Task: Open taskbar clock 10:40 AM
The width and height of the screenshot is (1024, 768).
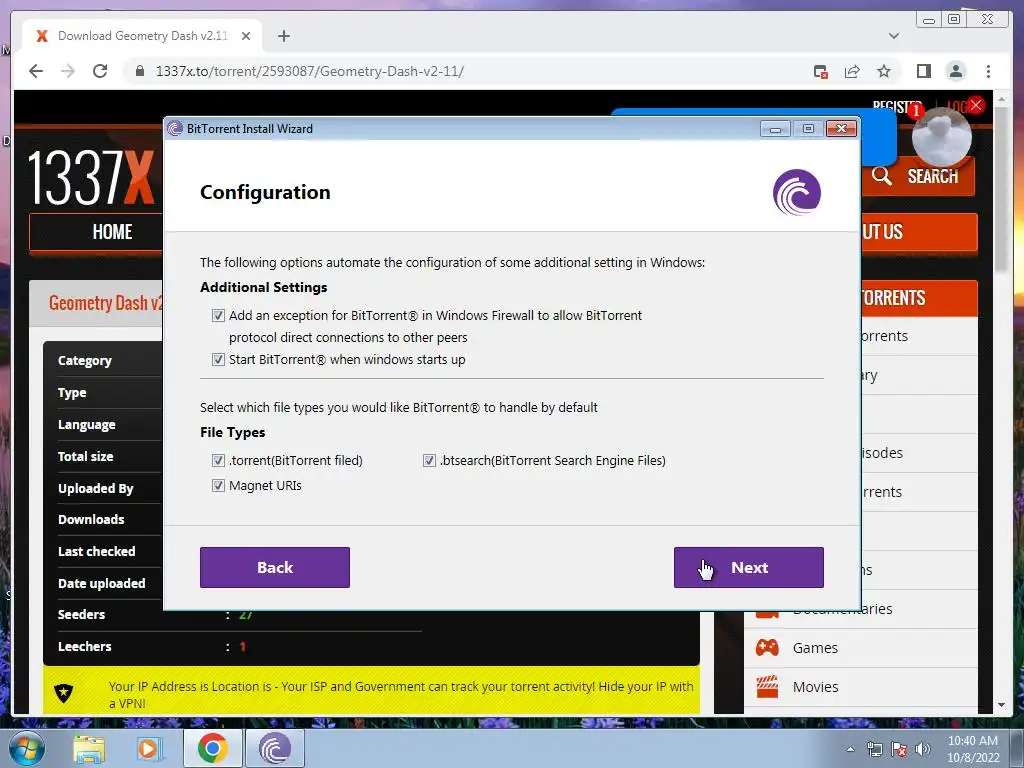Action: click(973, 748)
